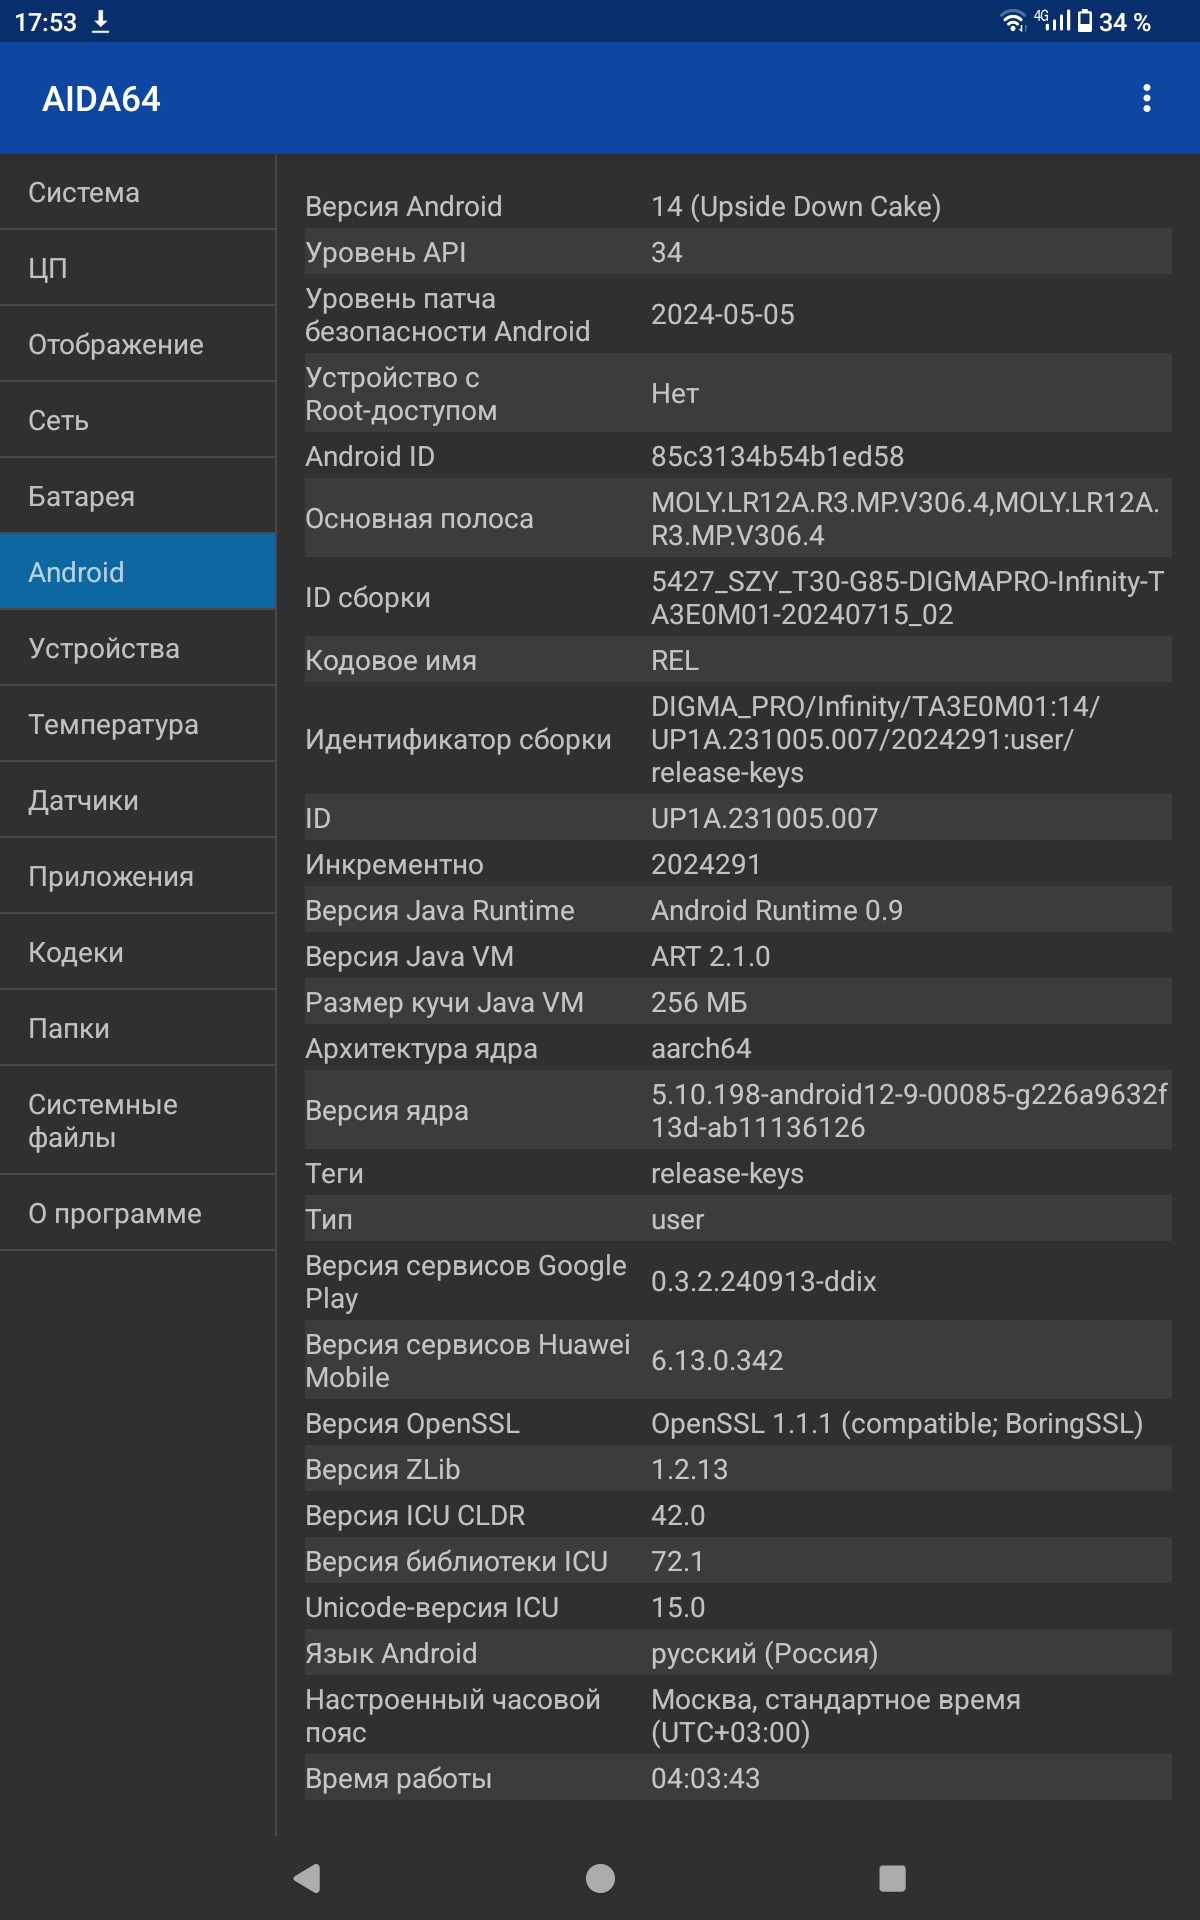Image resolution: width=1200 pixels, height=1920 pixels.
Task: Go to the Батарея section
Action: pos(138,496)
